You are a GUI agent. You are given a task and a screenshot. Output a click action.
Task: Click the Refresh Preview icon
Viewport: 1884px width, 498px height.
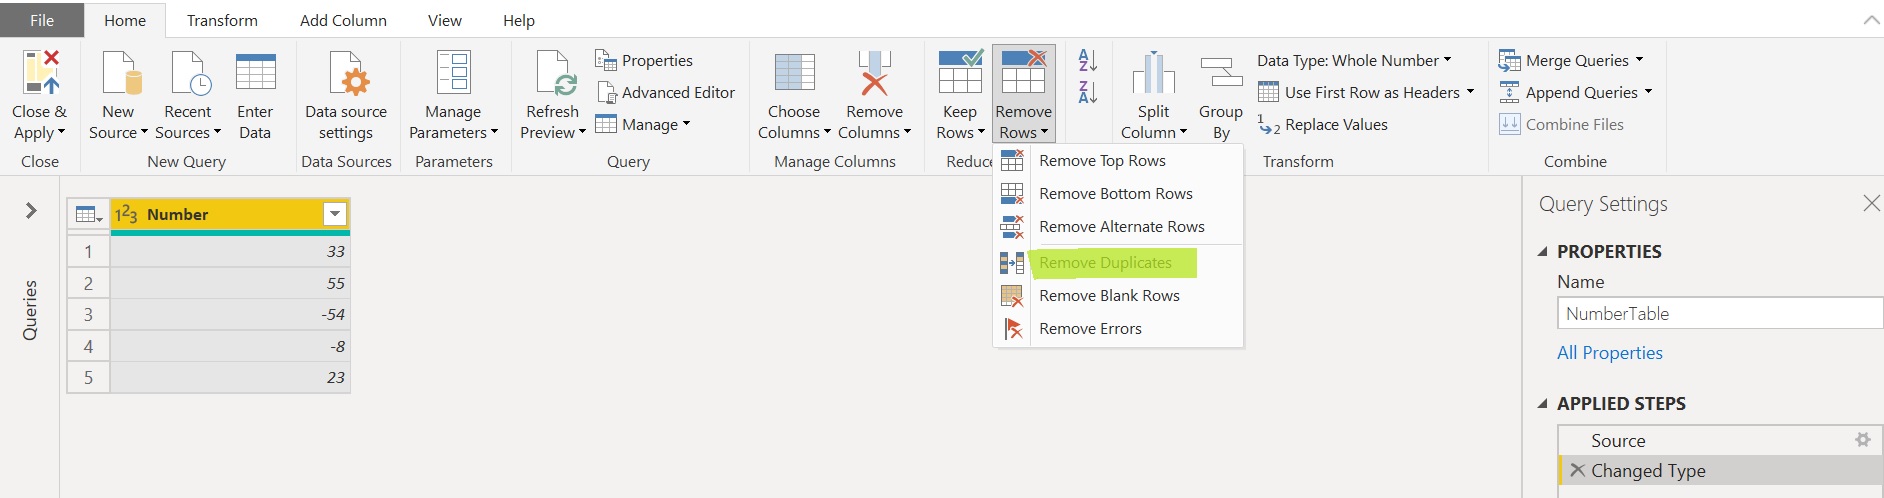click(x=552, y=73)
